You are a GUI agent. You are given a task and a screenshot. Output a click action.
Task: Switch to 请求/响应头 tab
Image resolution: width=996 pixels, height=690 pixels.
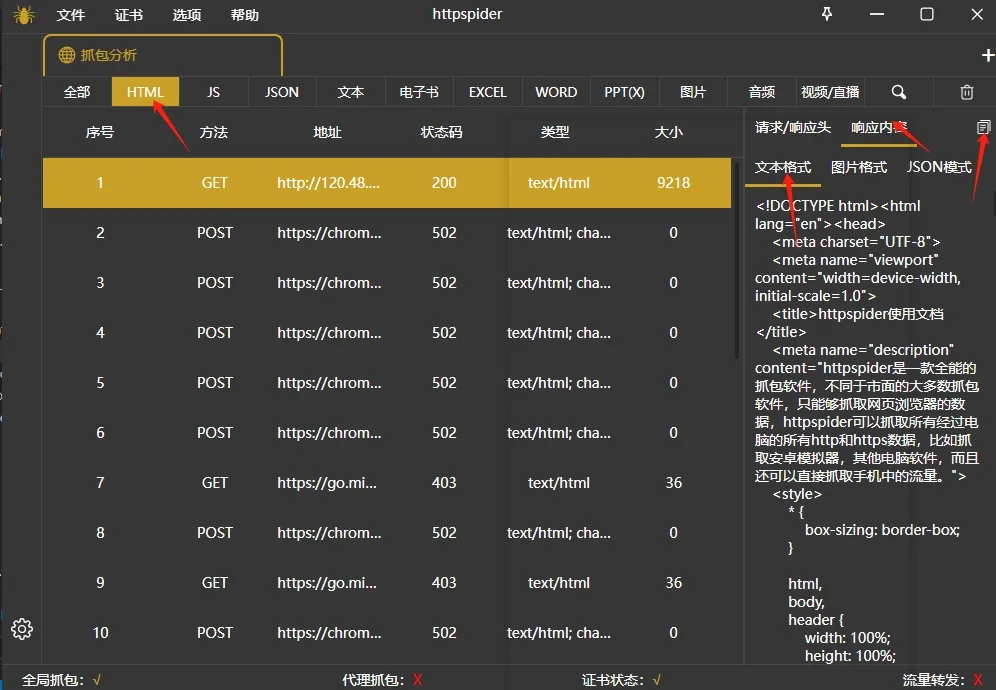[793, 128]
